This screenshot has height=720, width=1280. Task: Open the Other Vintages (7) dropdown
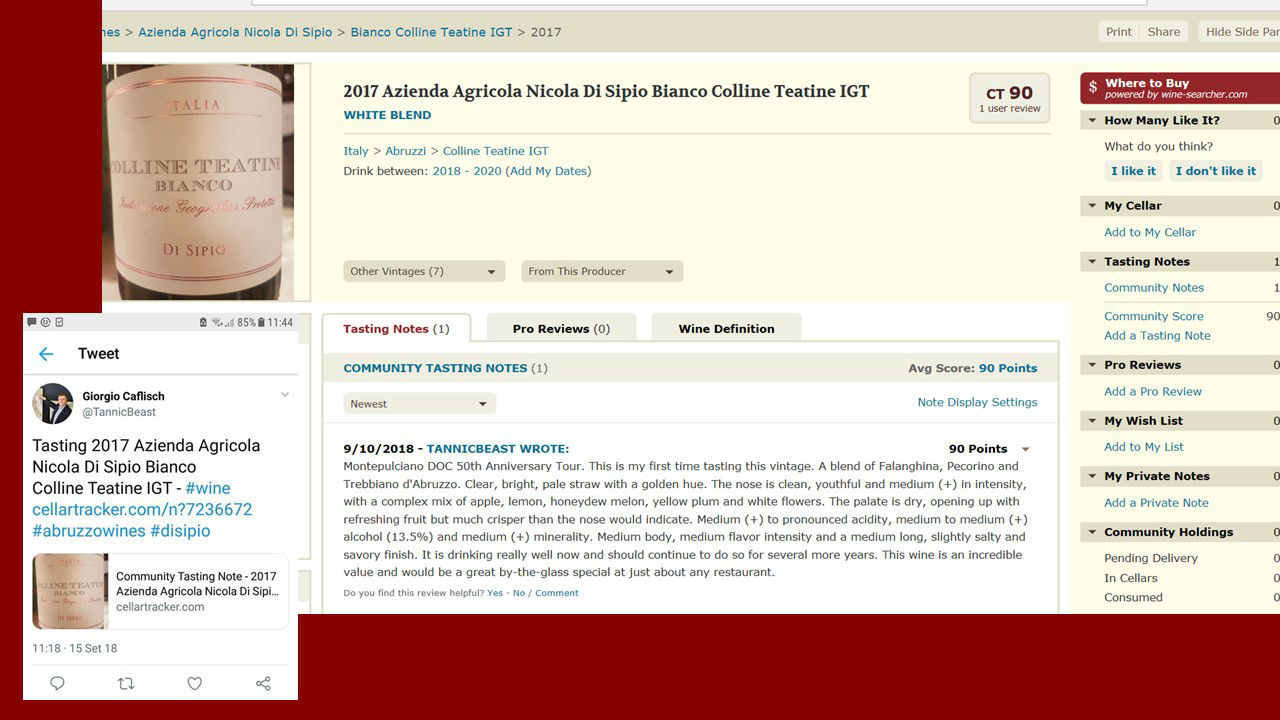tap(424, 271)
